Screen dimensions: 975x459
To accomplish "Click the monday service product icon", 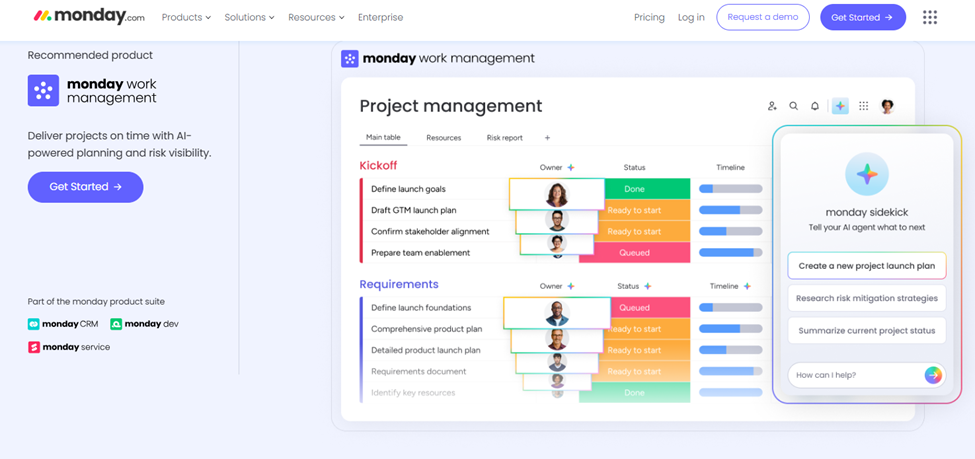I will [34, 347].
